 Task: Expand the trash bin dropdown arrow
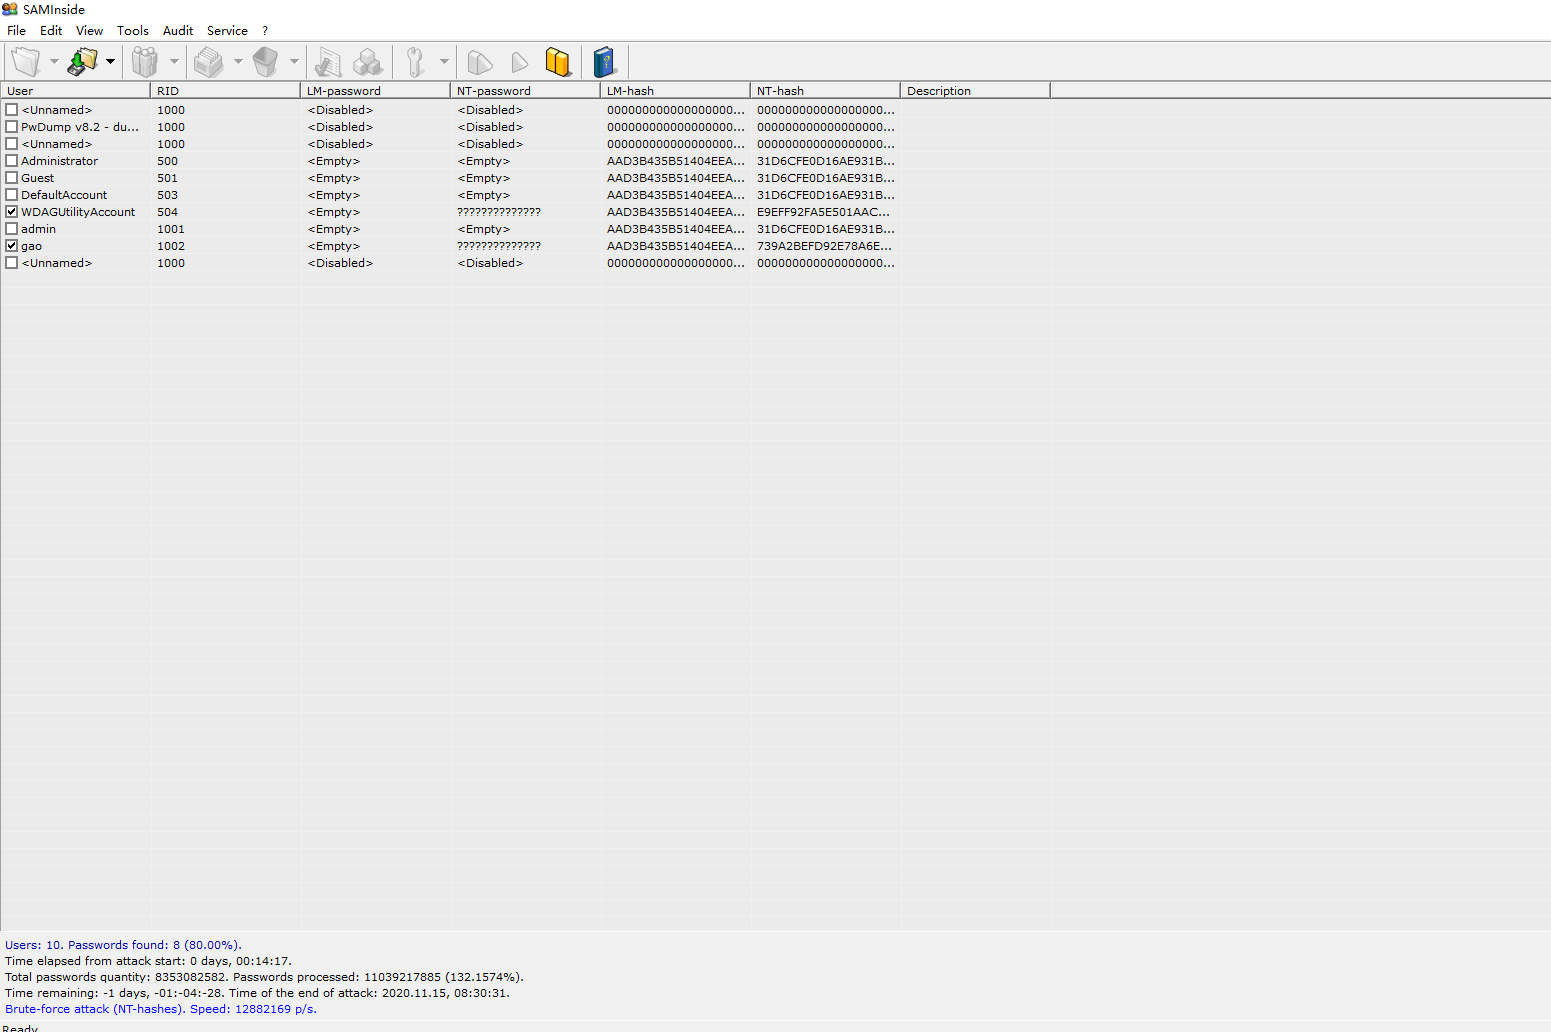point(294,62)
